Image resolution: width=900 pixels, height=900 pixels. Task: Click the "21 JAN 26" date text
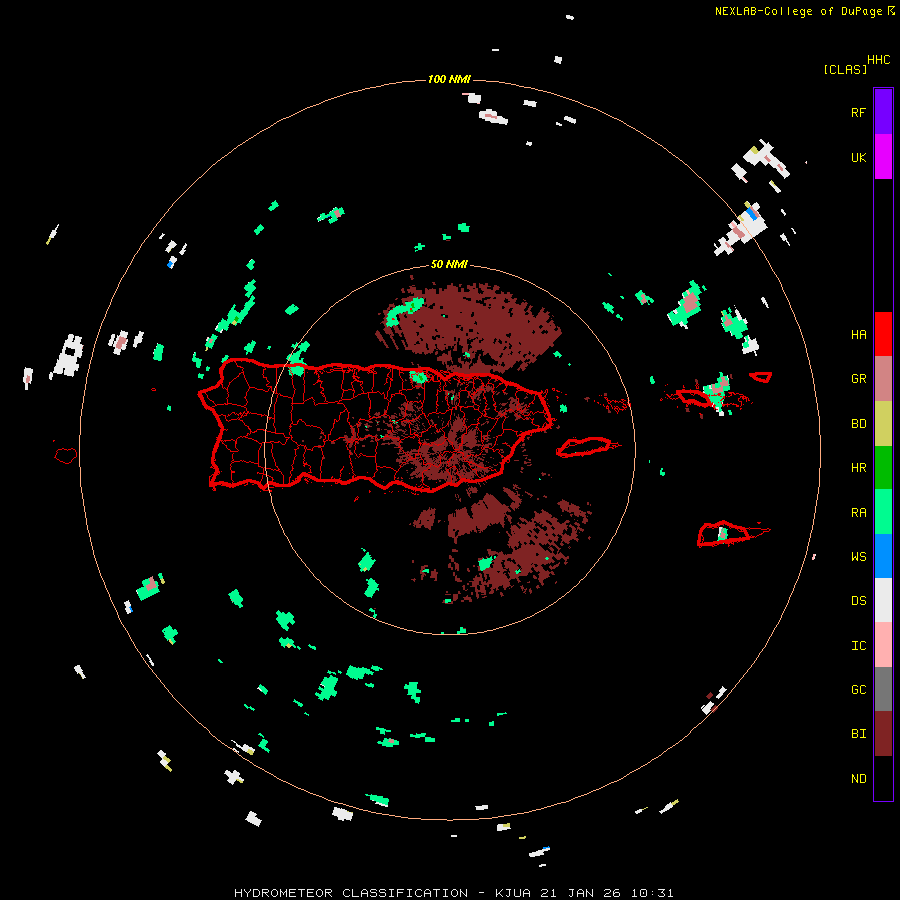coord(580,893)
